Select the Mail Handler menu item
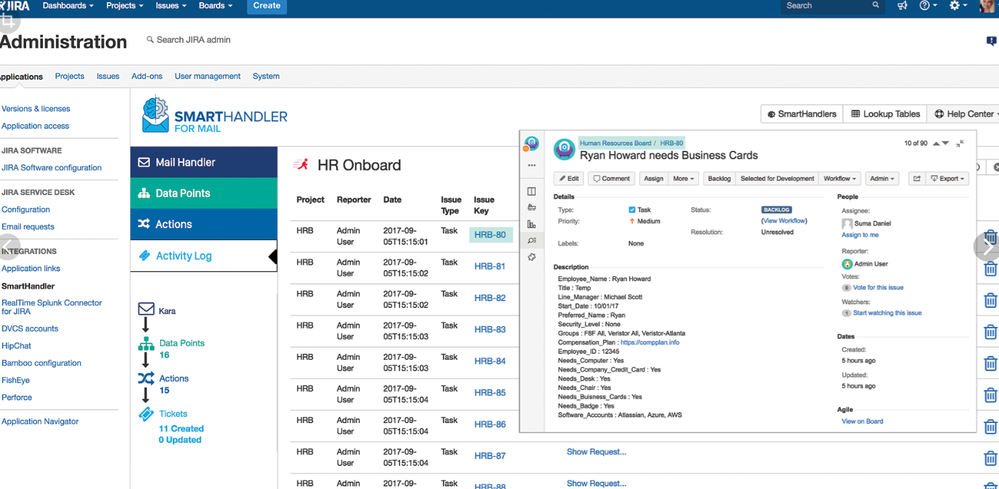The height and width of the screenshot is (489, 999). (204, 162)
